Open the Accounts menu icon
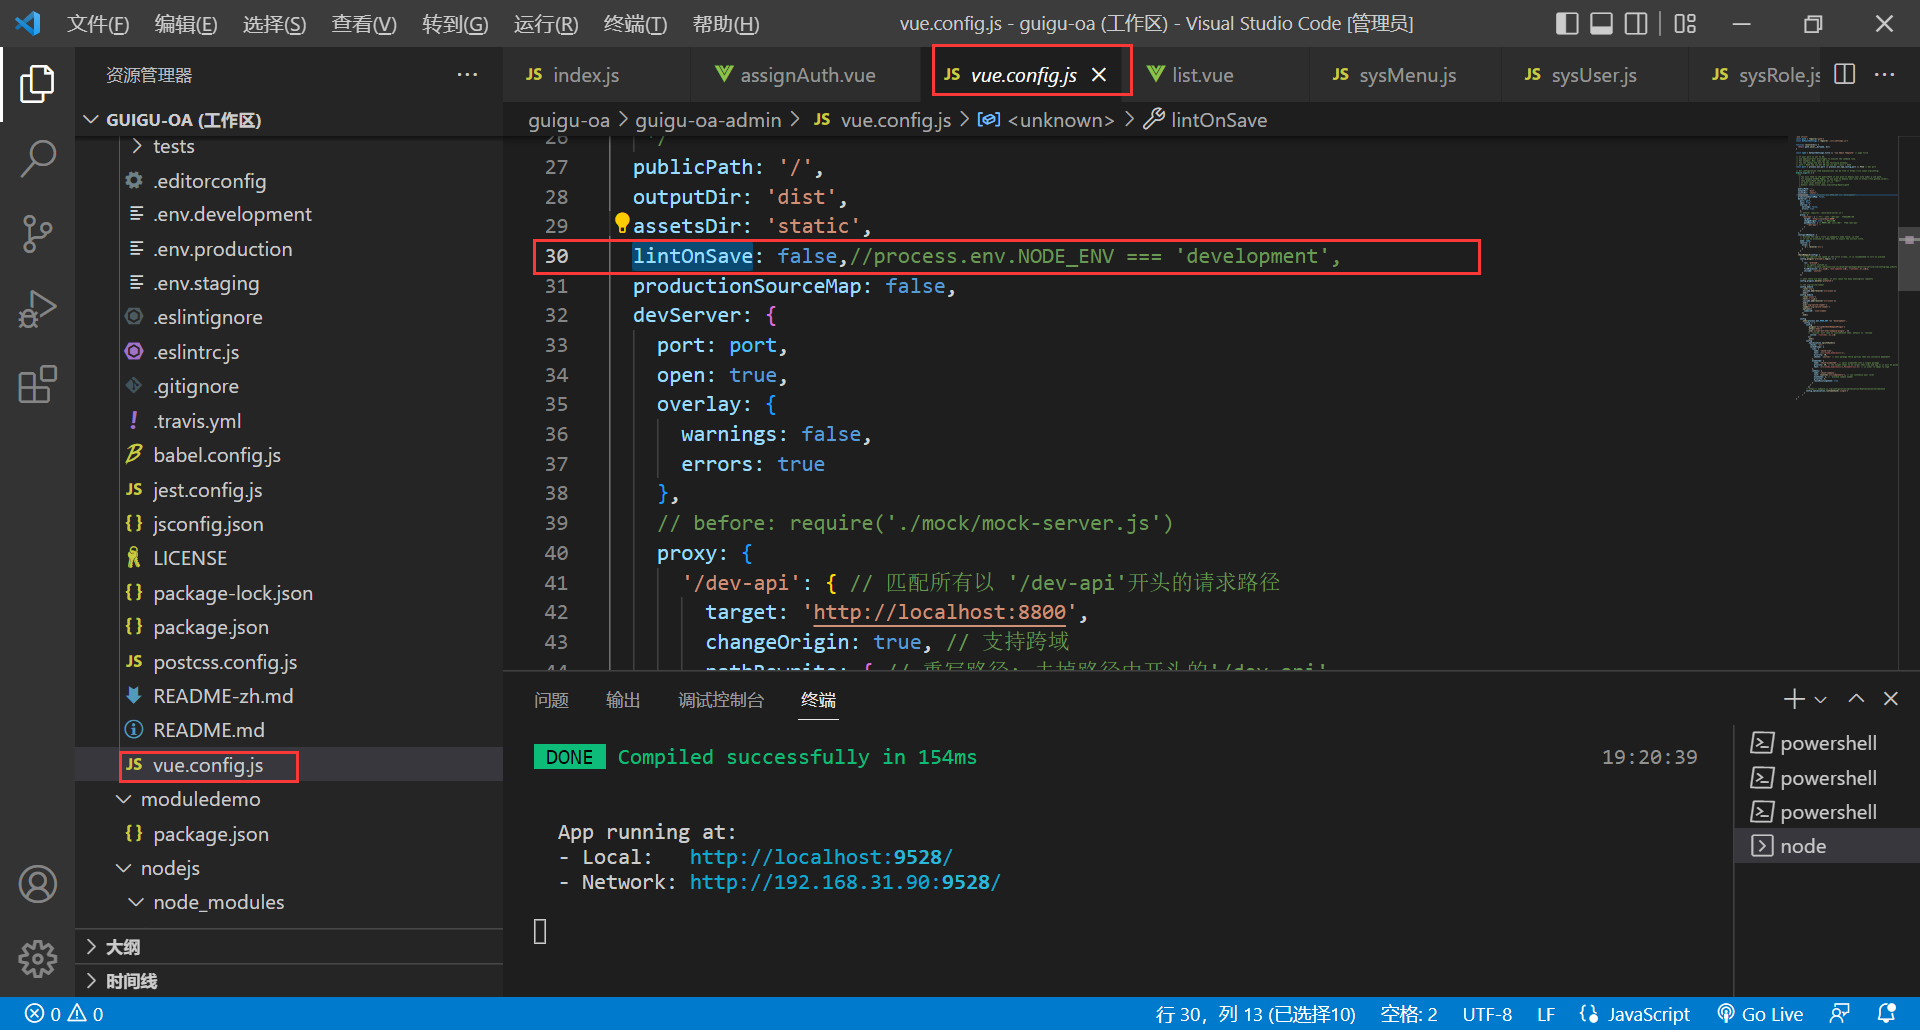Image resolution: width=1920 pixels, height=1030 pixels. coord(37,884)
